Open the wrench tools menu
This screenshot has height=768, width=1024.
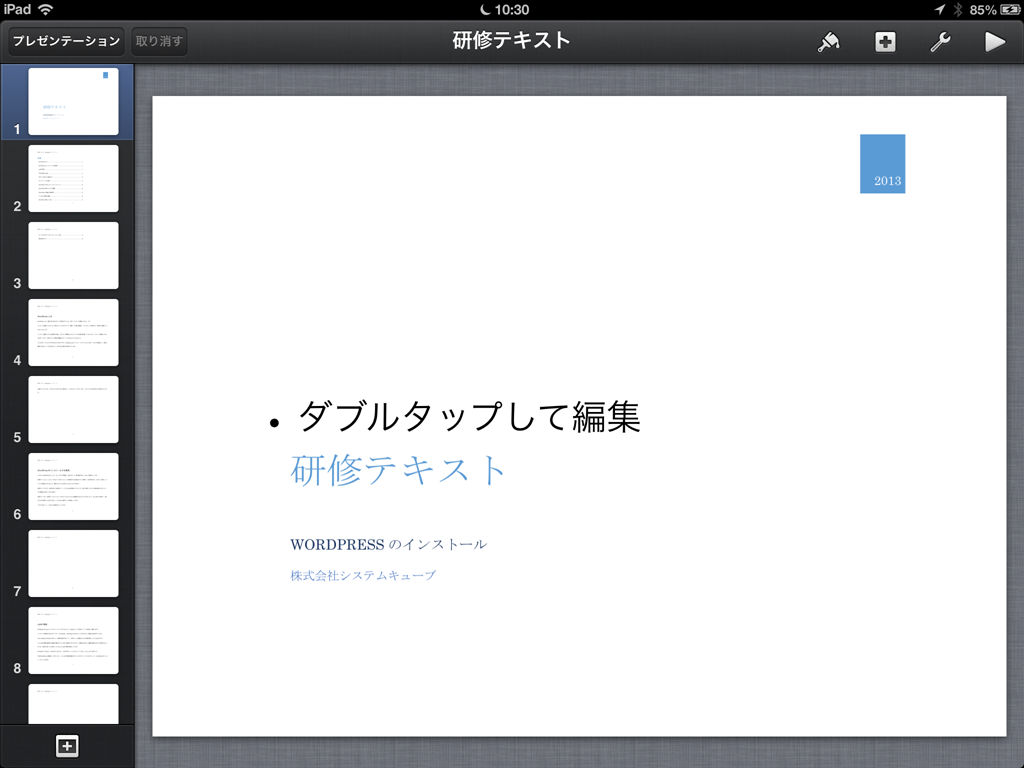click(x=940, y=42)
